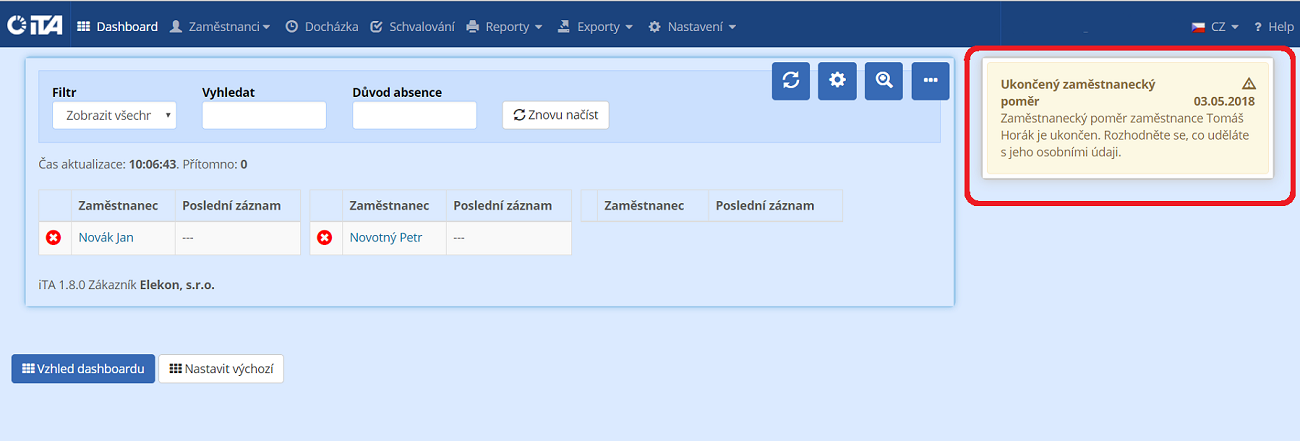Open the CZ language selector
The width and height of the screenshot is (1300, 441).
pyautogui.click(x=1216, y=27)
